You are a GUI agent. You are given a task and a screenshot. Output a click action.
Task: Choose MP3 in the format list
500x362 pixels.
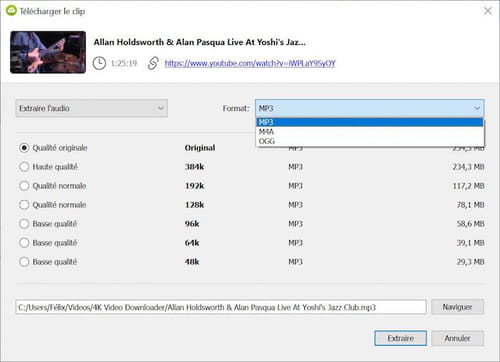point(369,122)
